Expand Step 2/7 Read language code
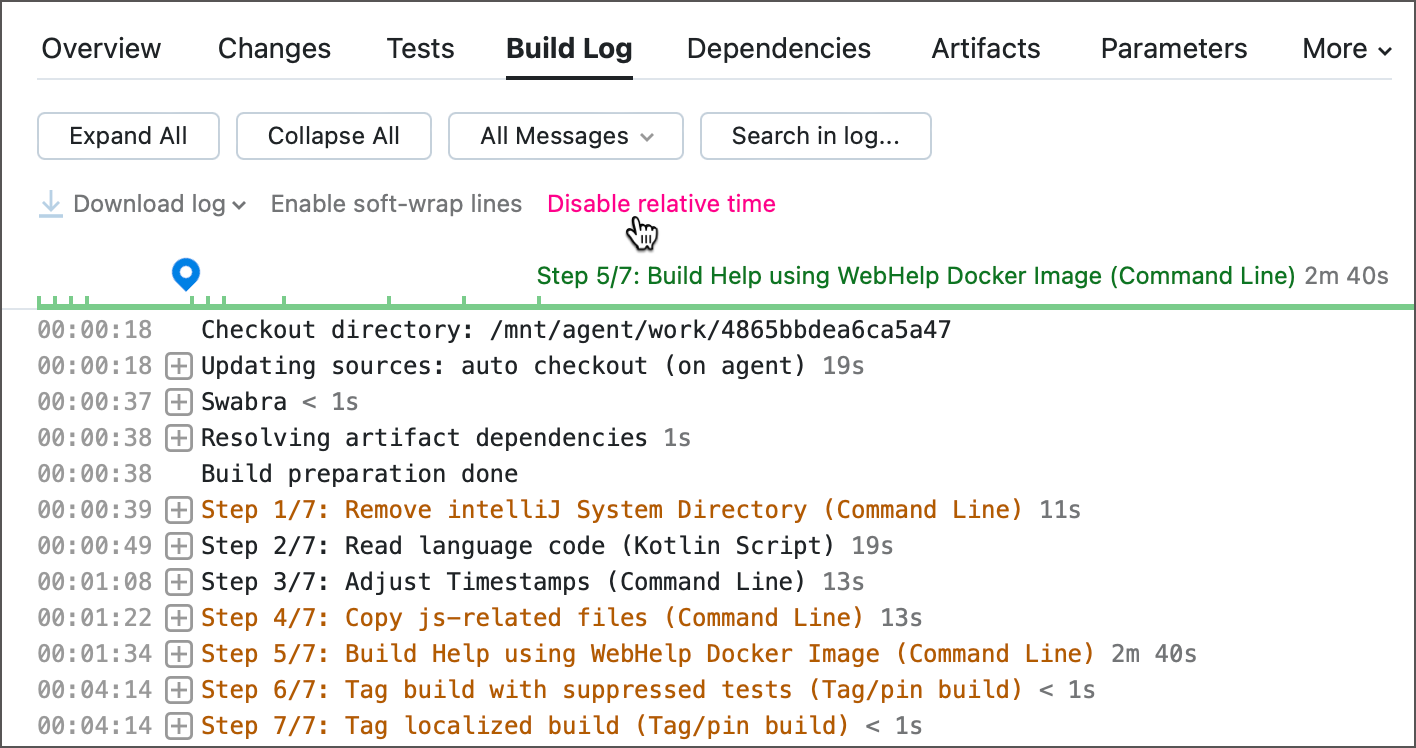Screen dimensions: 1416x748 point(178,546)
